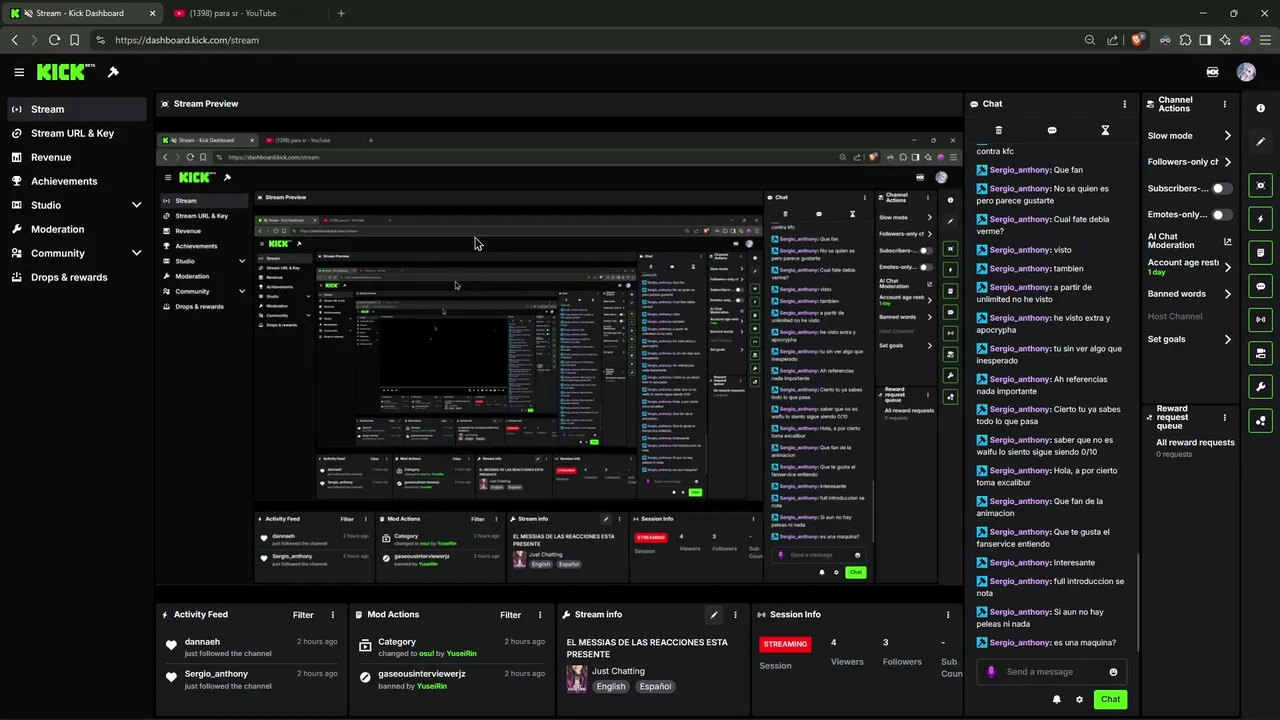Open the browser extensions puzzle icon

click(1185, 40)
